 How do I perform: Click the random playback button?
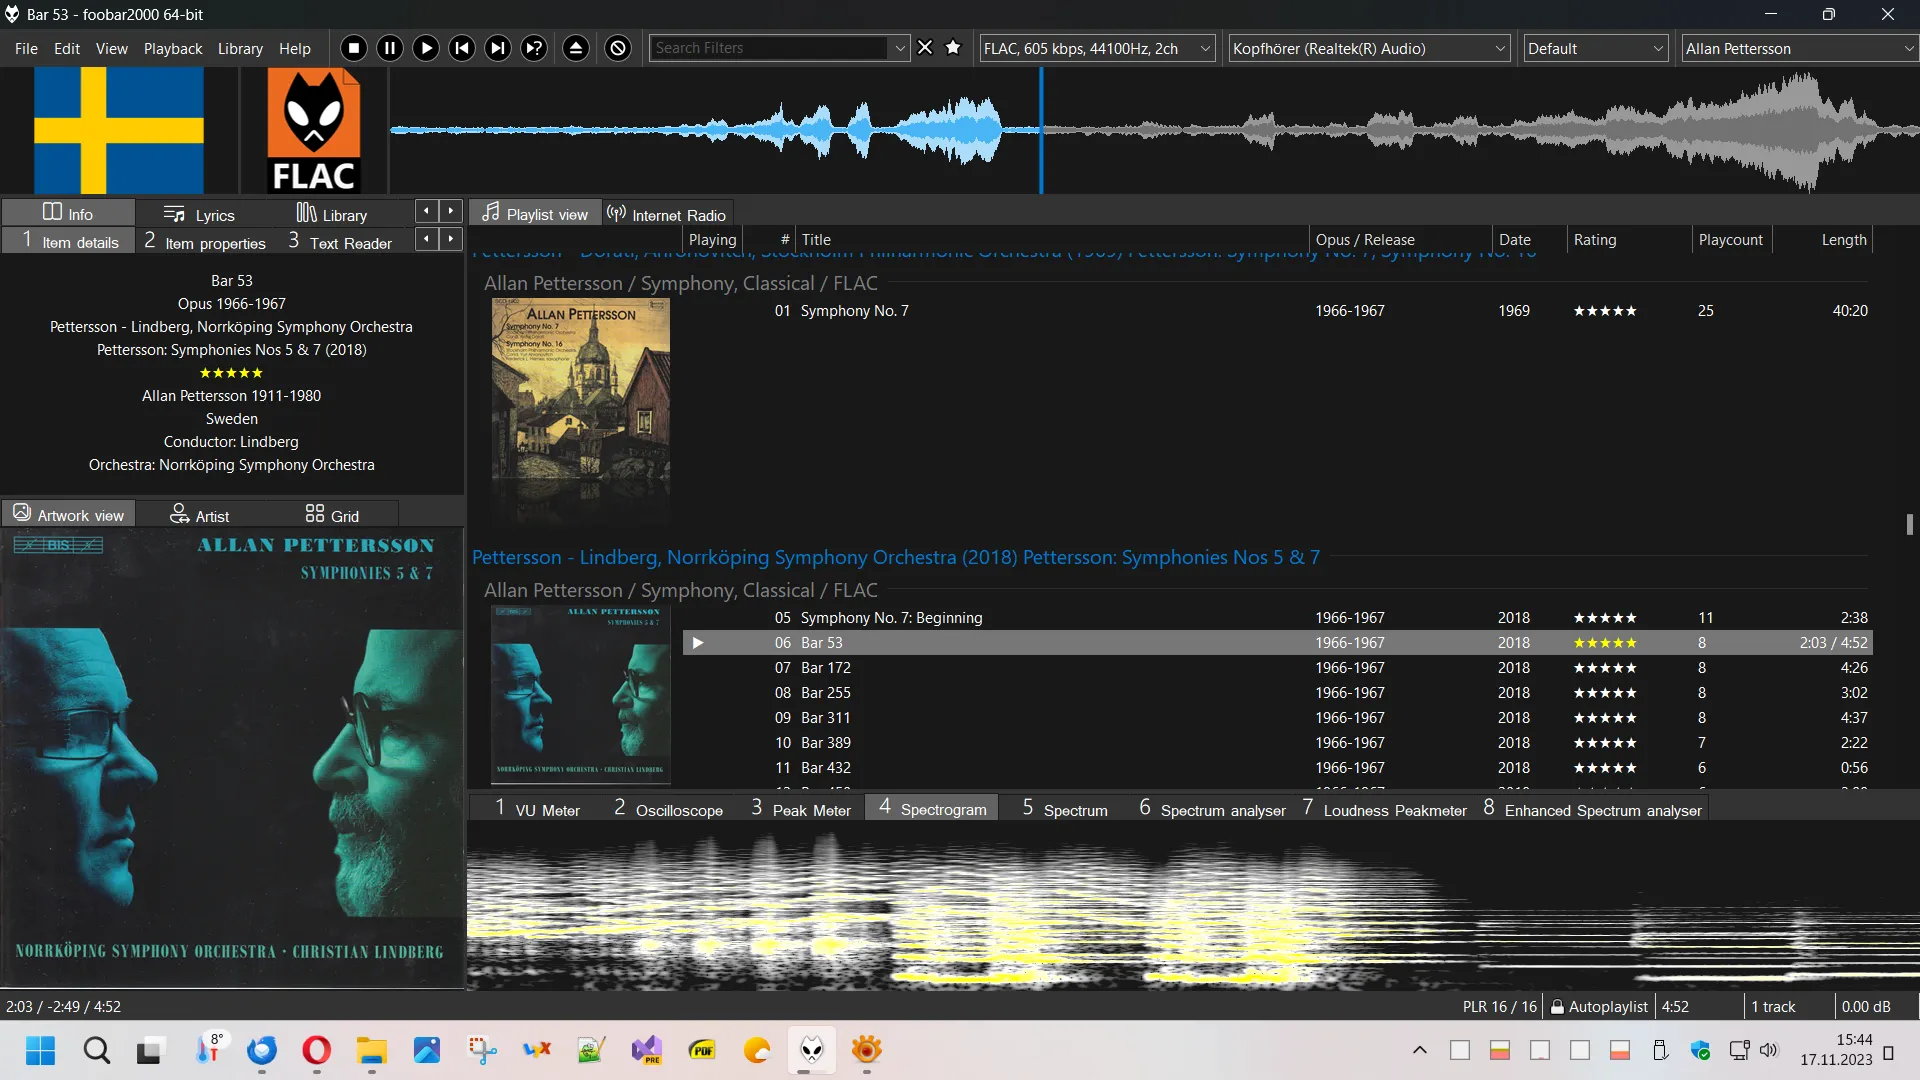535,48
